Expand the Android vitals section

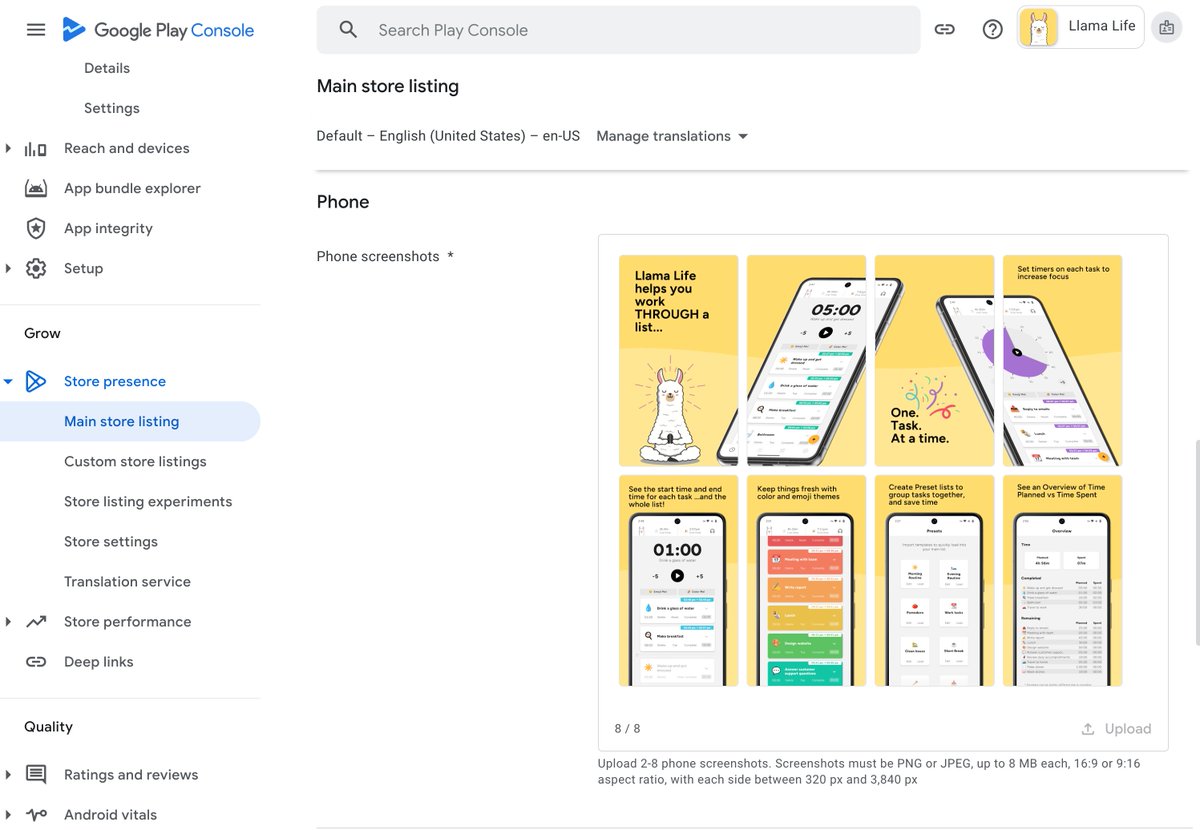[8, 814]
